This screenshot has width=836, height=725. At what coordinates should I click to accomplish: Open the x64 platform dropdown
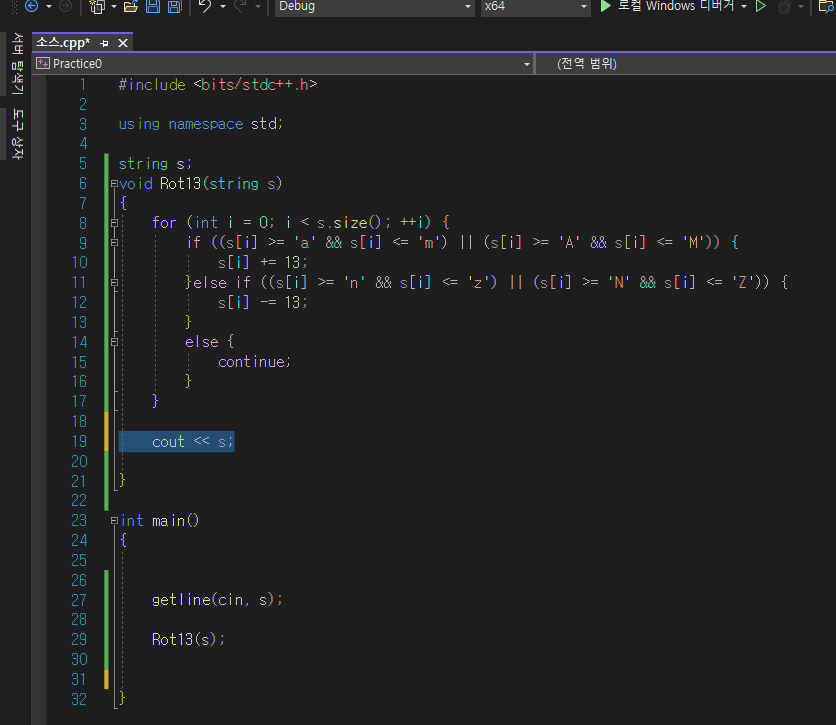click(535, 6)
